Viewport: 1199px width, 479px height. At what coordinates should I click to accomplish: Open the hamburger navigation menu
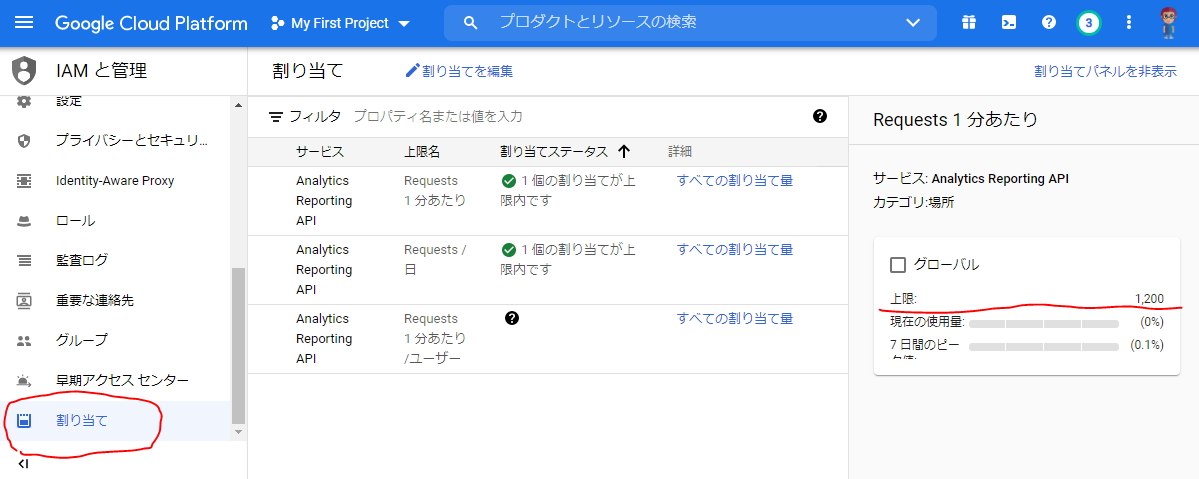coord(24,23)
